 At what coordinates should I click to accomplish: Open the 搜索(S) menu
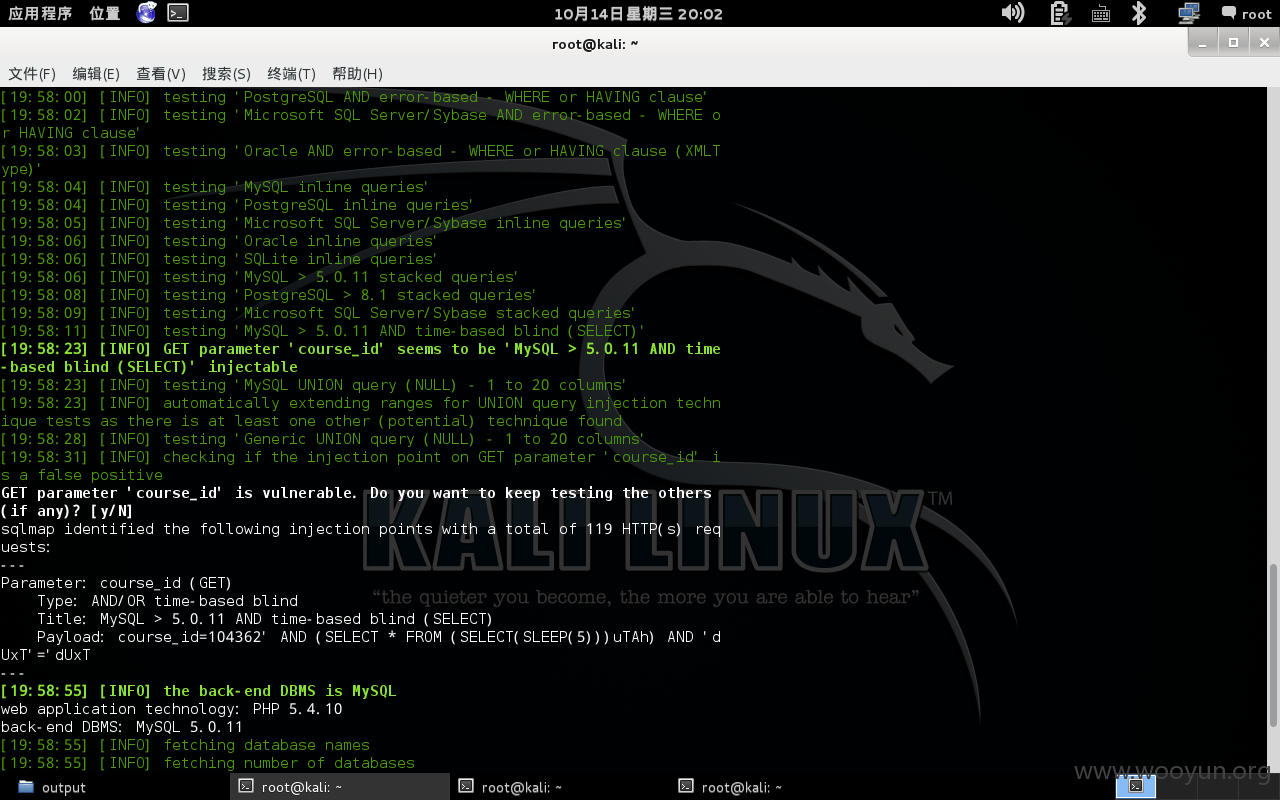[226, 73]
